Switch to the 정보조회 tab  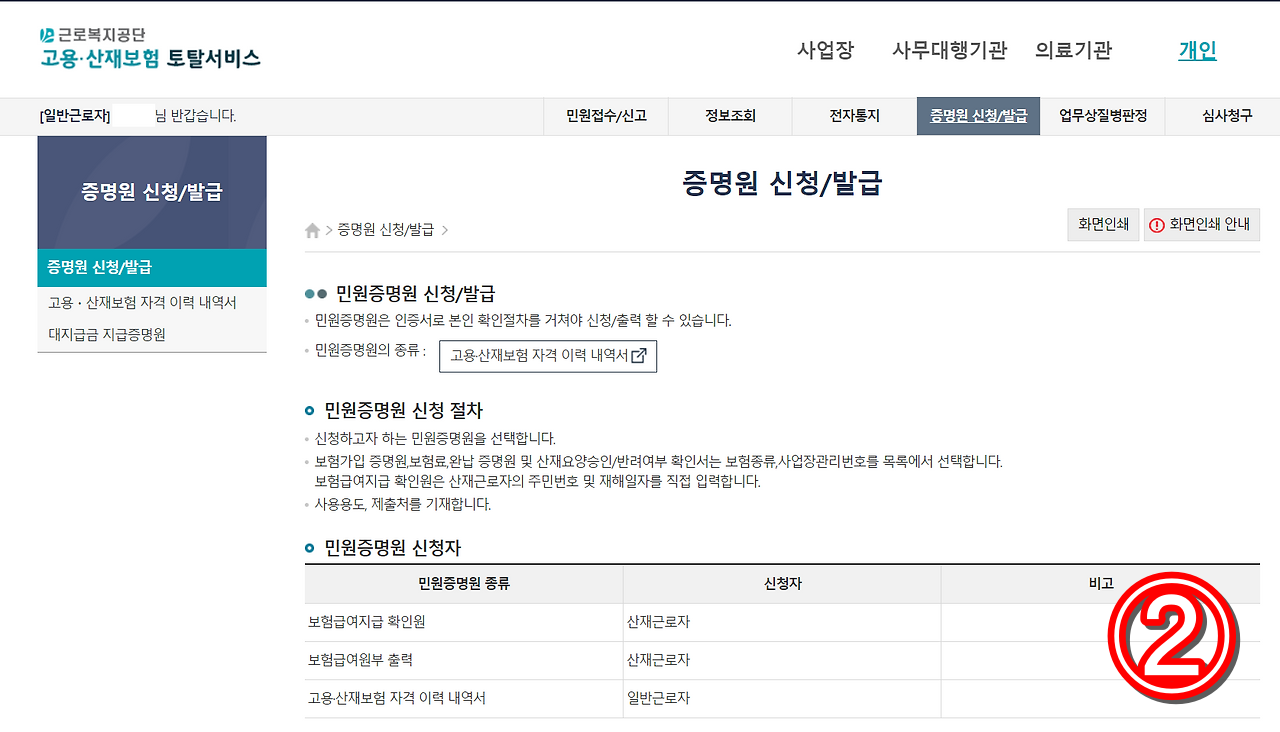(x=729, y=115)
